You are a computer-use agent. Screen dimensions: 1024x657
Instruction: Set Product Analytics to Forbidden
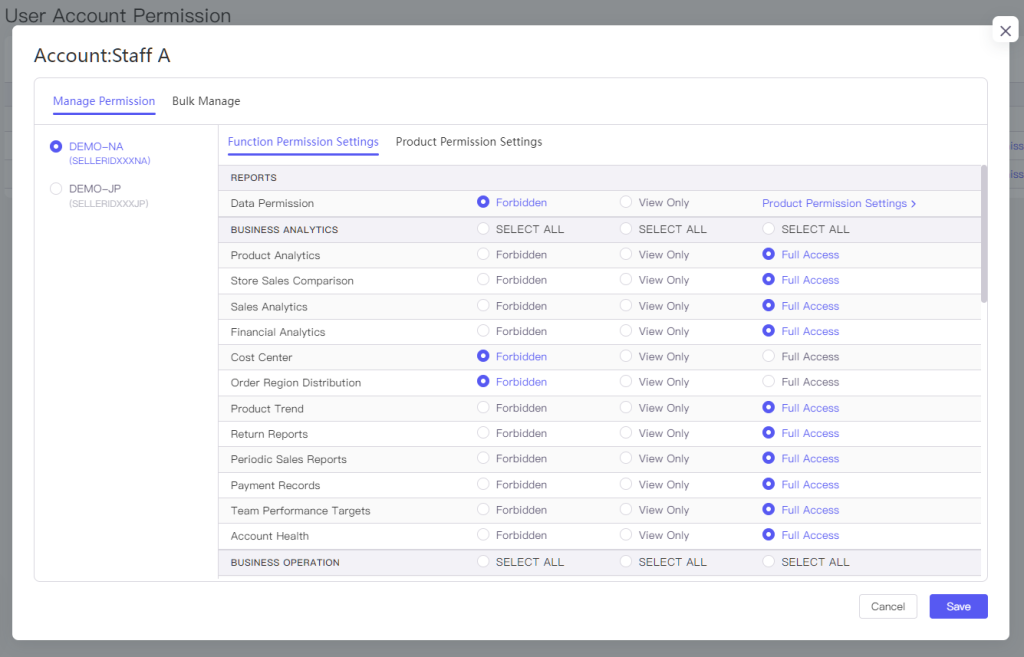(483, 254)
